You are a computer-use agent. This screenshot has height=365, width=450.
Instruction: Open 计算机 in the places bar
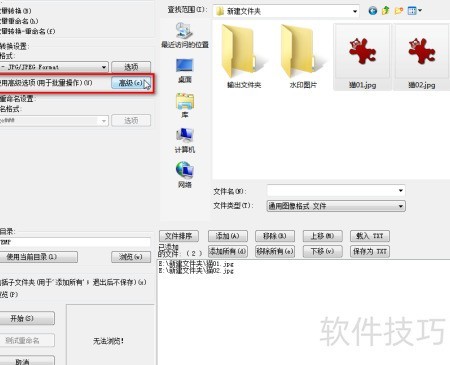point(185,141)
